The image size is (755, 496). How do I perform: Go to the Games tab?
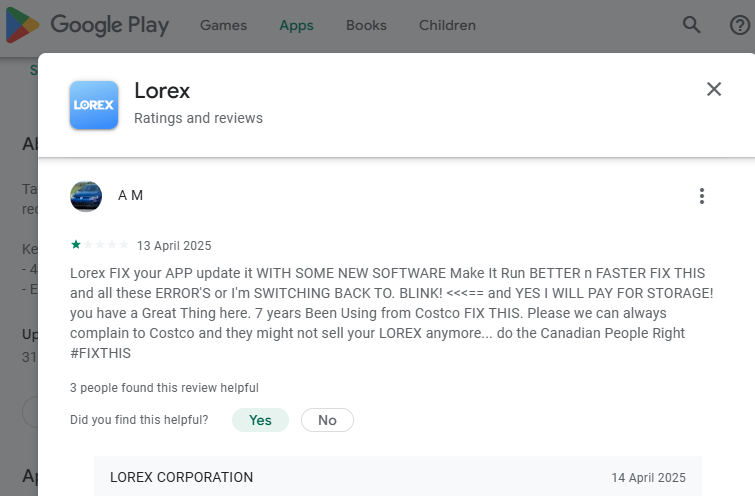[223, 25]
